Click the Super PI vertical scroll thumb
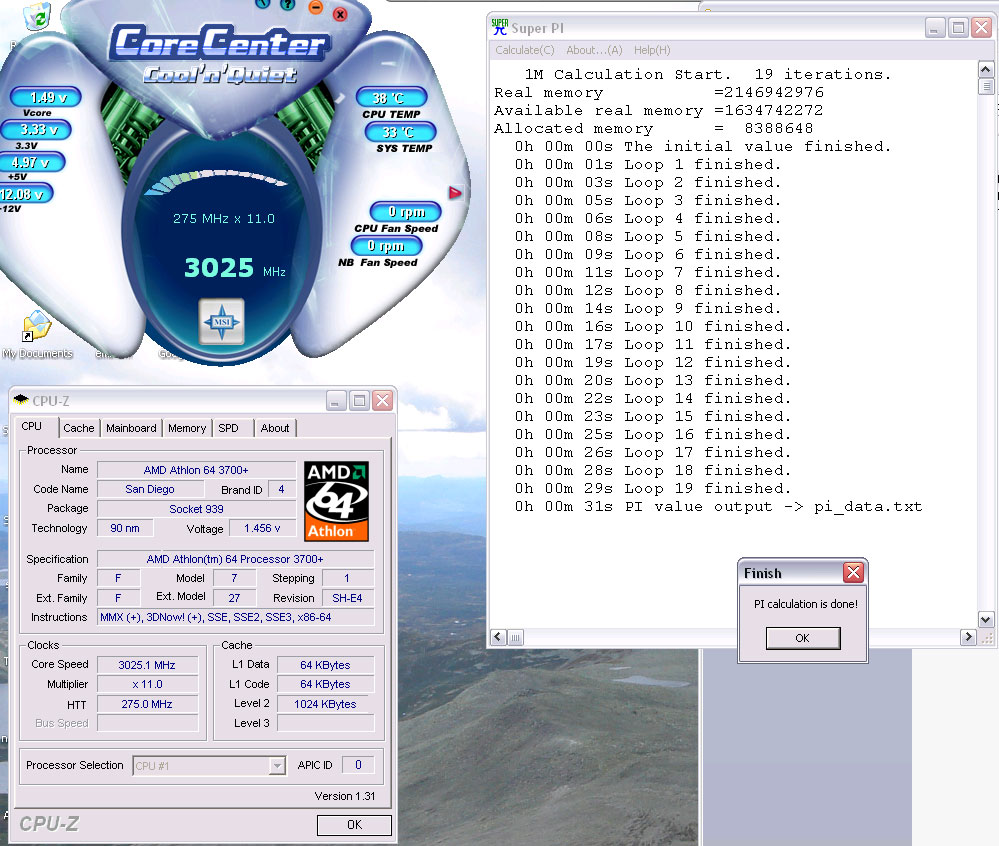This screenshot has height=846, width=999. pyautogui.click(x=985, y=86)
